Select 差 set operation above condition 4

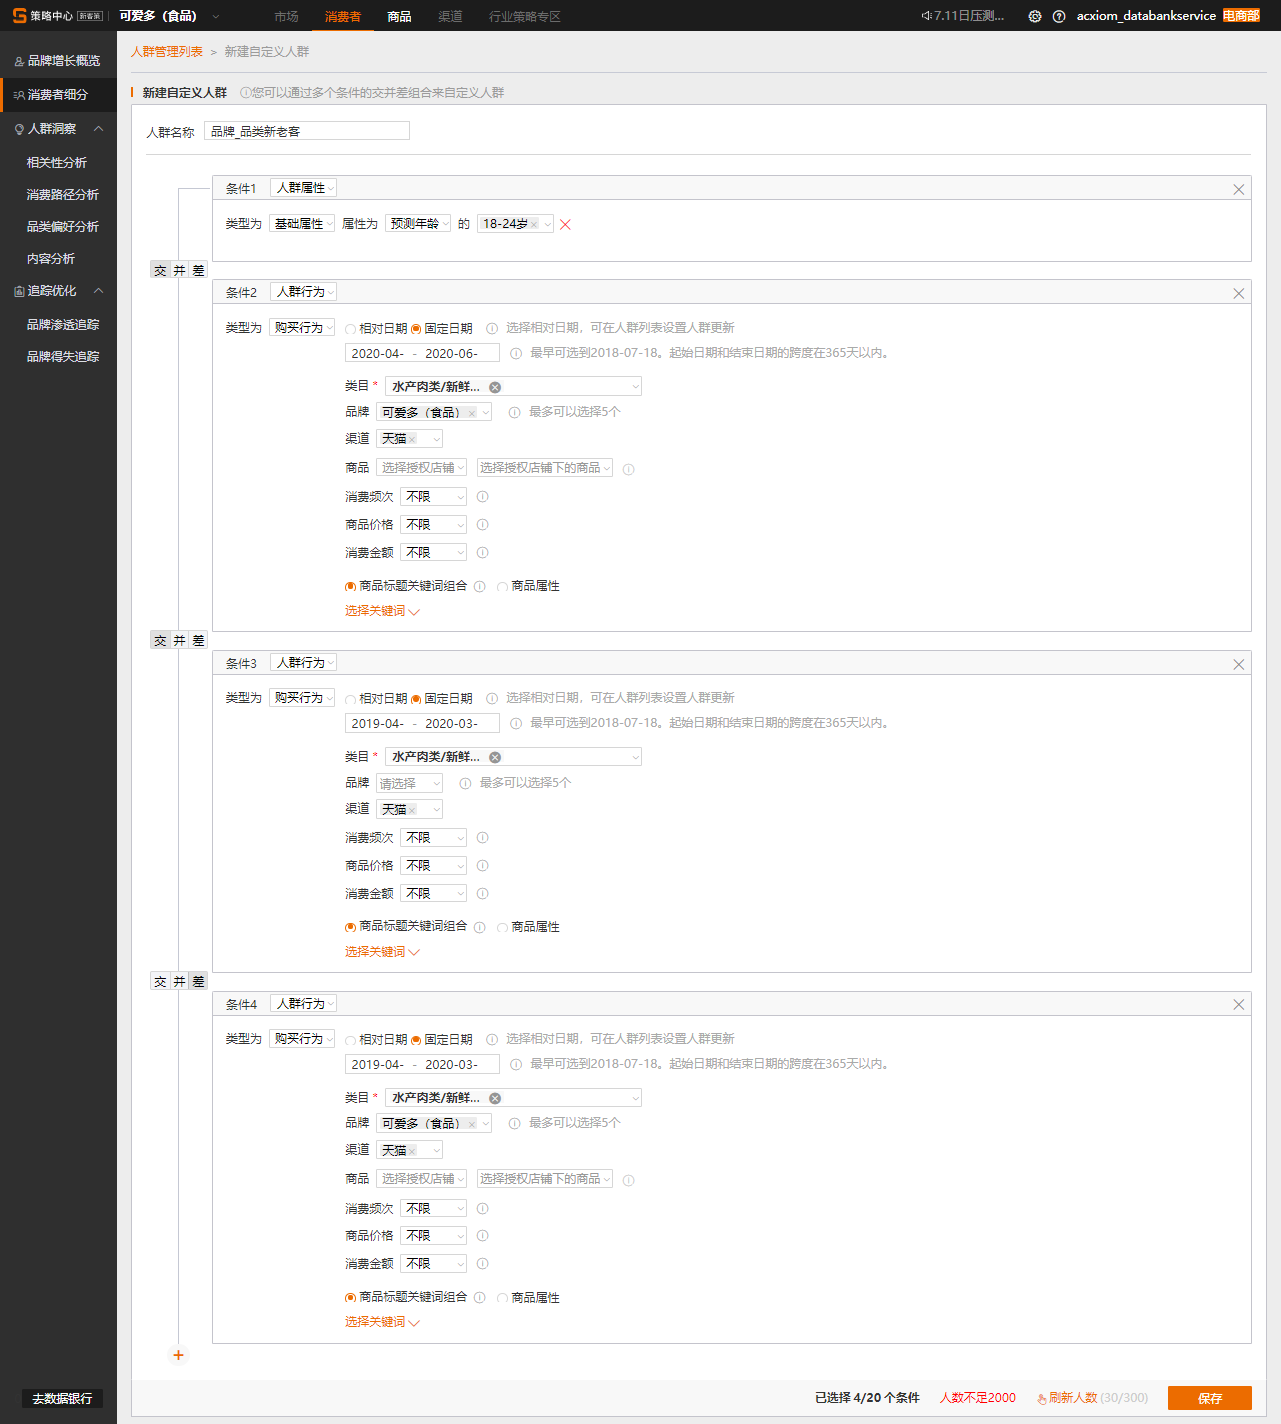198,982
